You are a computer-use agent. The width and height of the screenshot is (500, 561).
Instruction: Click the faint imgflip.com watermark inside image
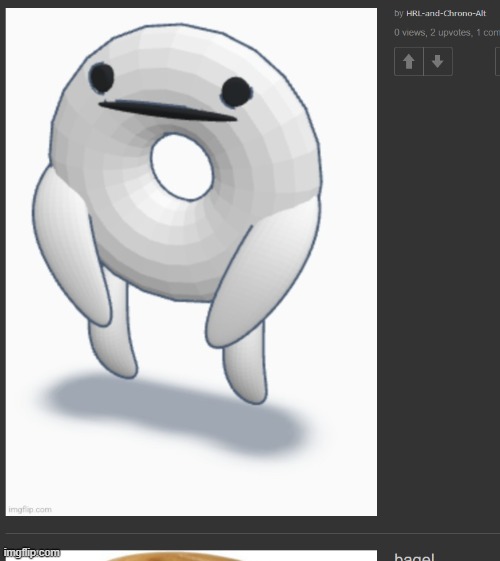pyautogui.click(x=30, y=509)
